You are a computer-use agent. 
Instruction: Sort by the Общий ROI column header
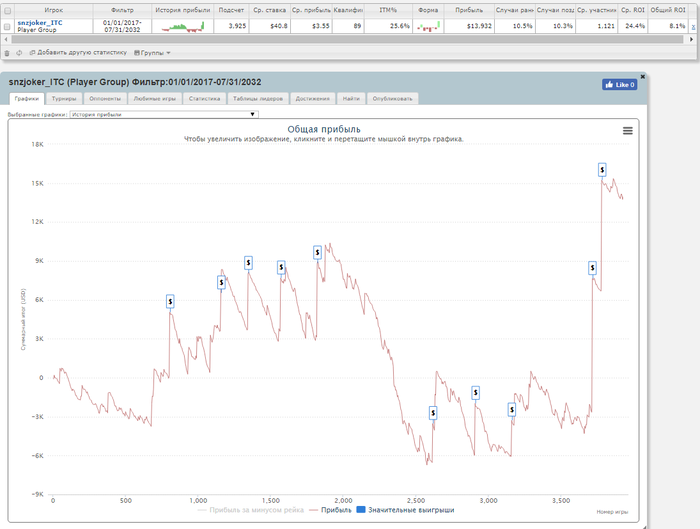[x=668, y=10]
